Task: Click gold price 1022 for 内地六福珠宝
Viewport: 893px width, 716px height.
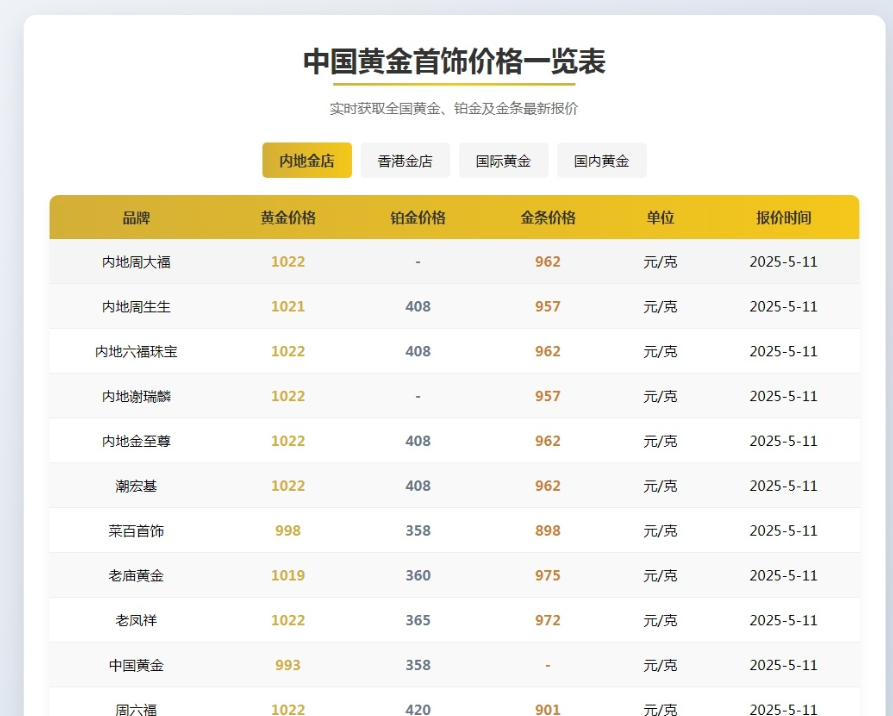Action: coord(288,351)
